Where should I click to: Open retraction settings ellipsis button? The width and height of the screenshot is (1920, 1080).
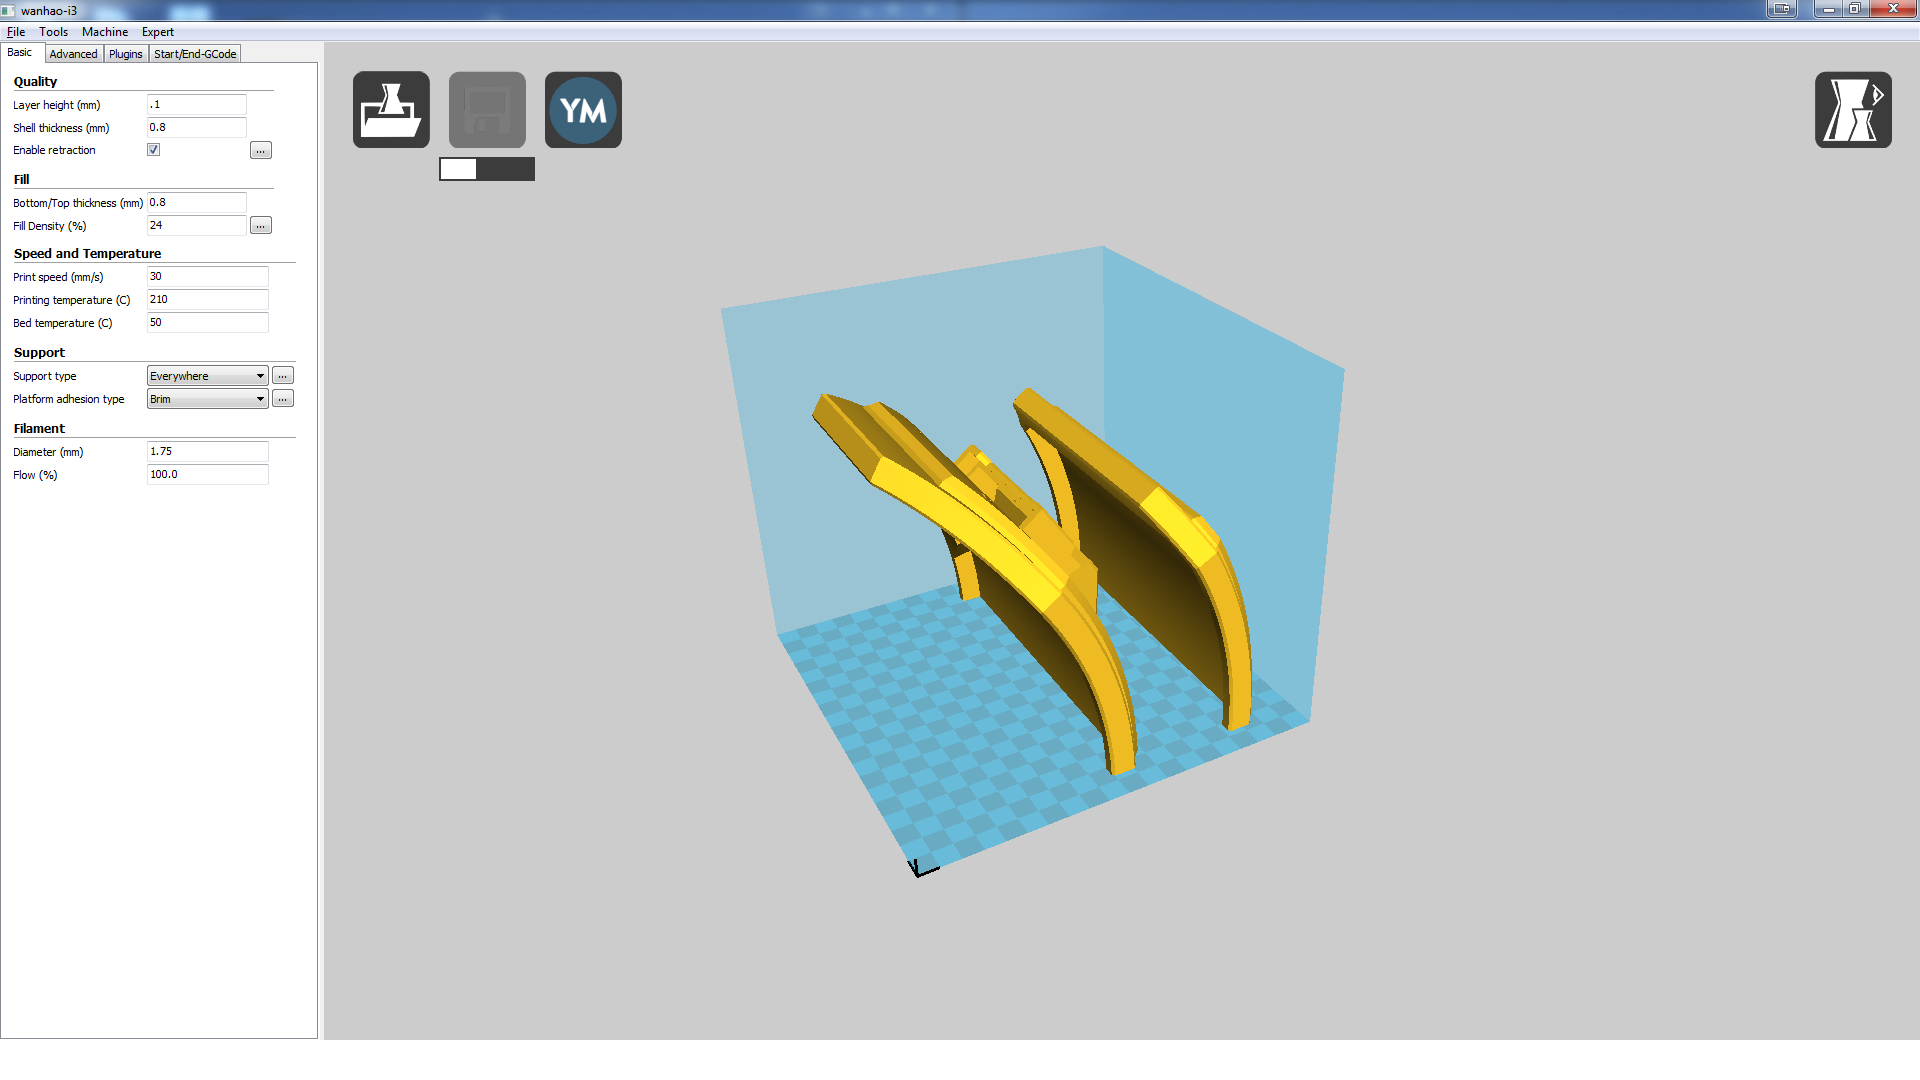260,151
